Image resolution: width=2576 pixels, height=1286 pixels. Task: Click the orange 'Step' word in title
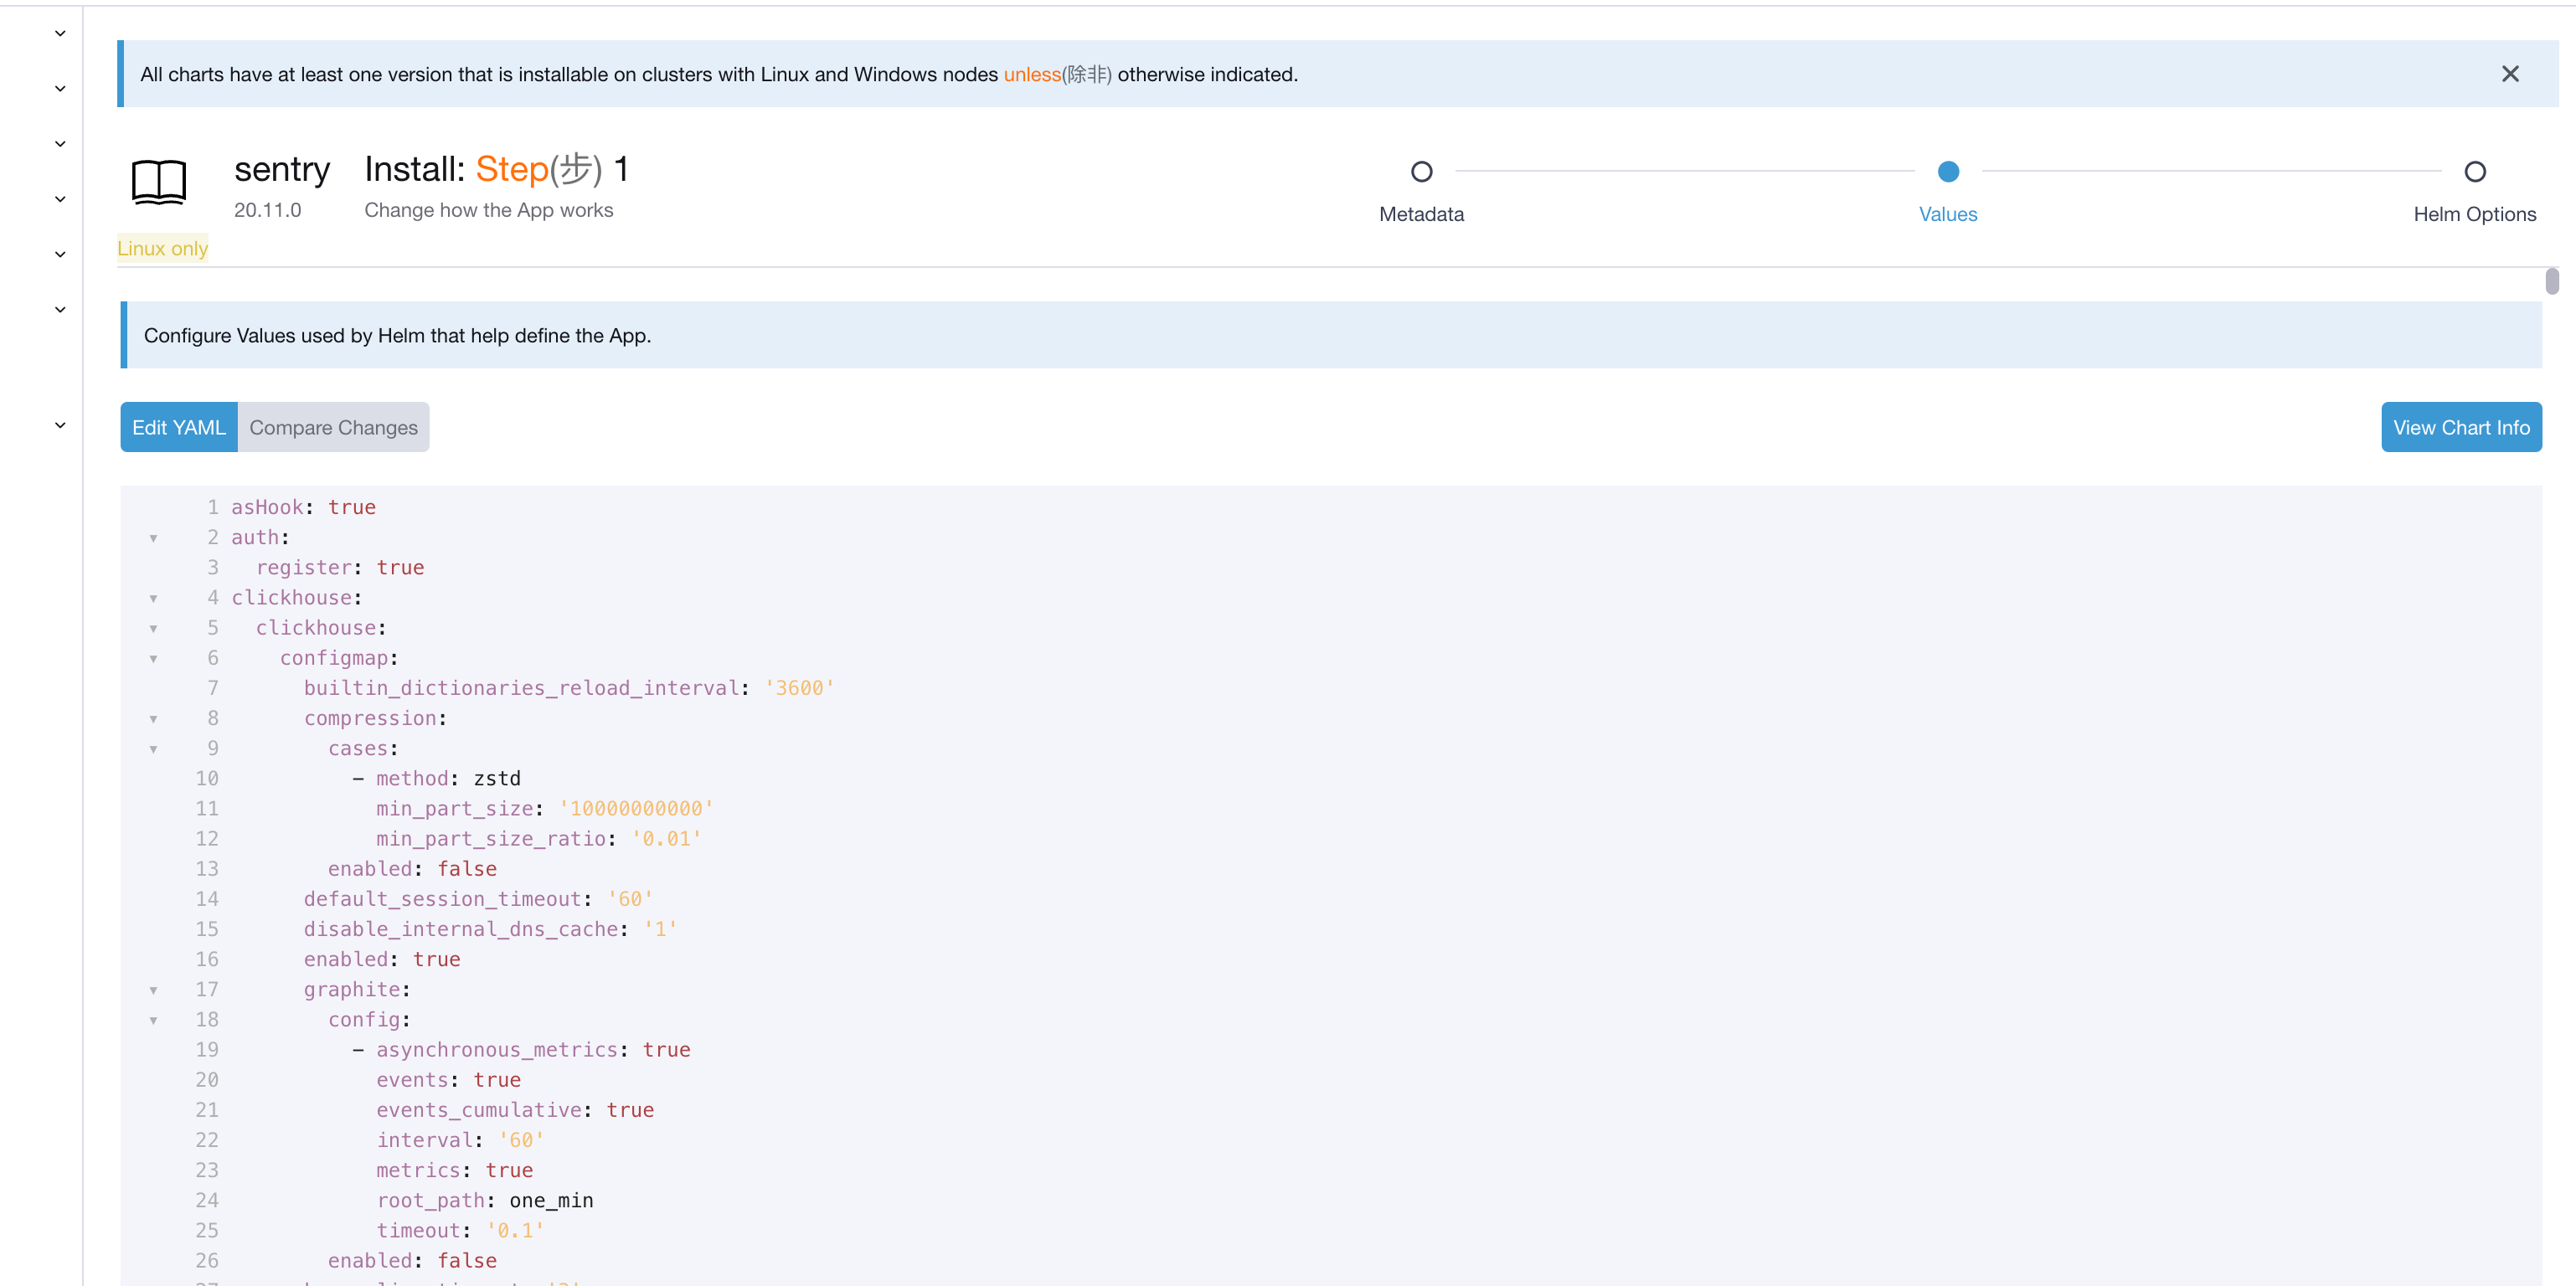click(512, 169)
